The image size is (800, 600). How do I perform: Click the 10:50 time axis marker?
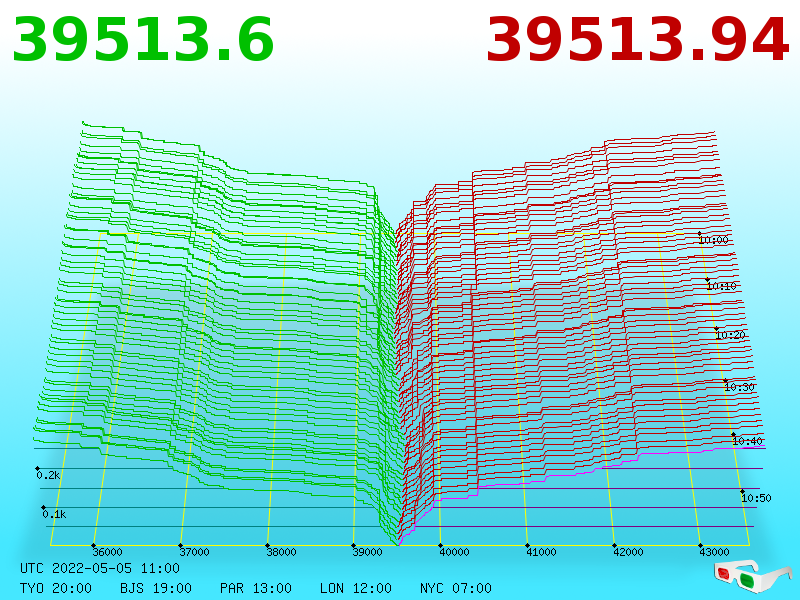tap(756, 498)
